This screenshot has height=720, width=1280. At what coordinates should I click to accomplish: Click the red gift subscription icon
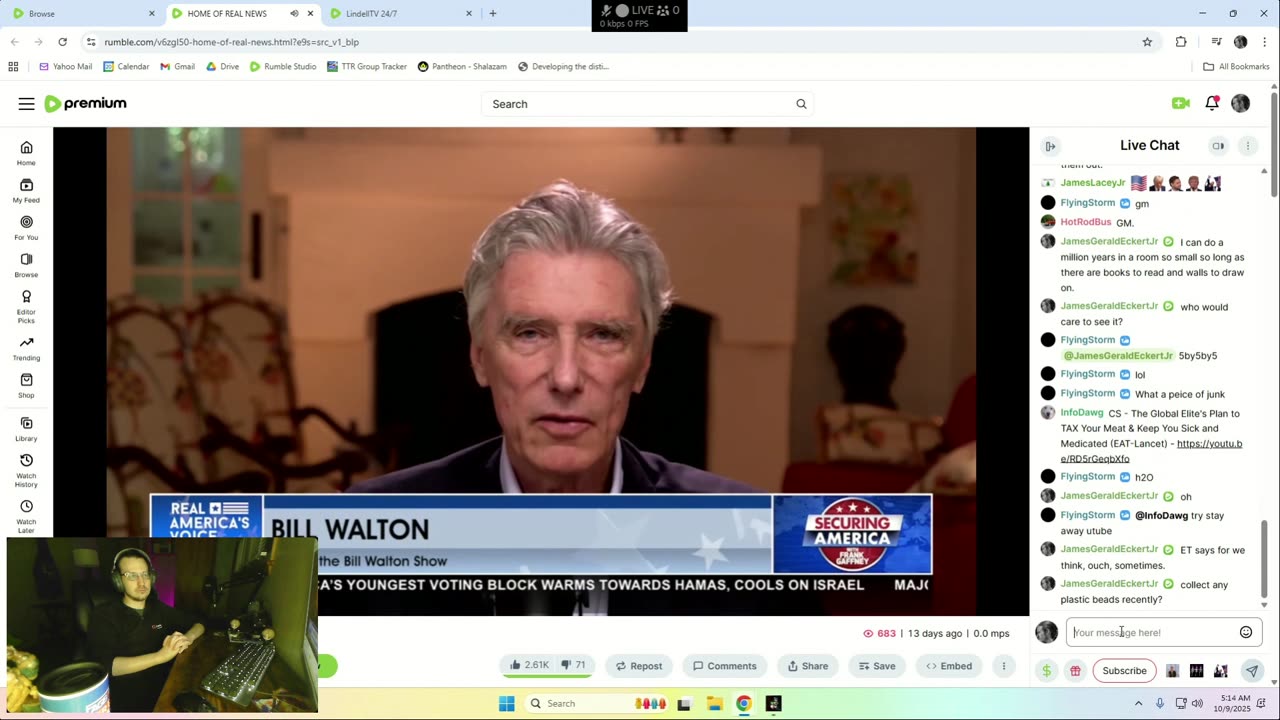coord(1075,671)
